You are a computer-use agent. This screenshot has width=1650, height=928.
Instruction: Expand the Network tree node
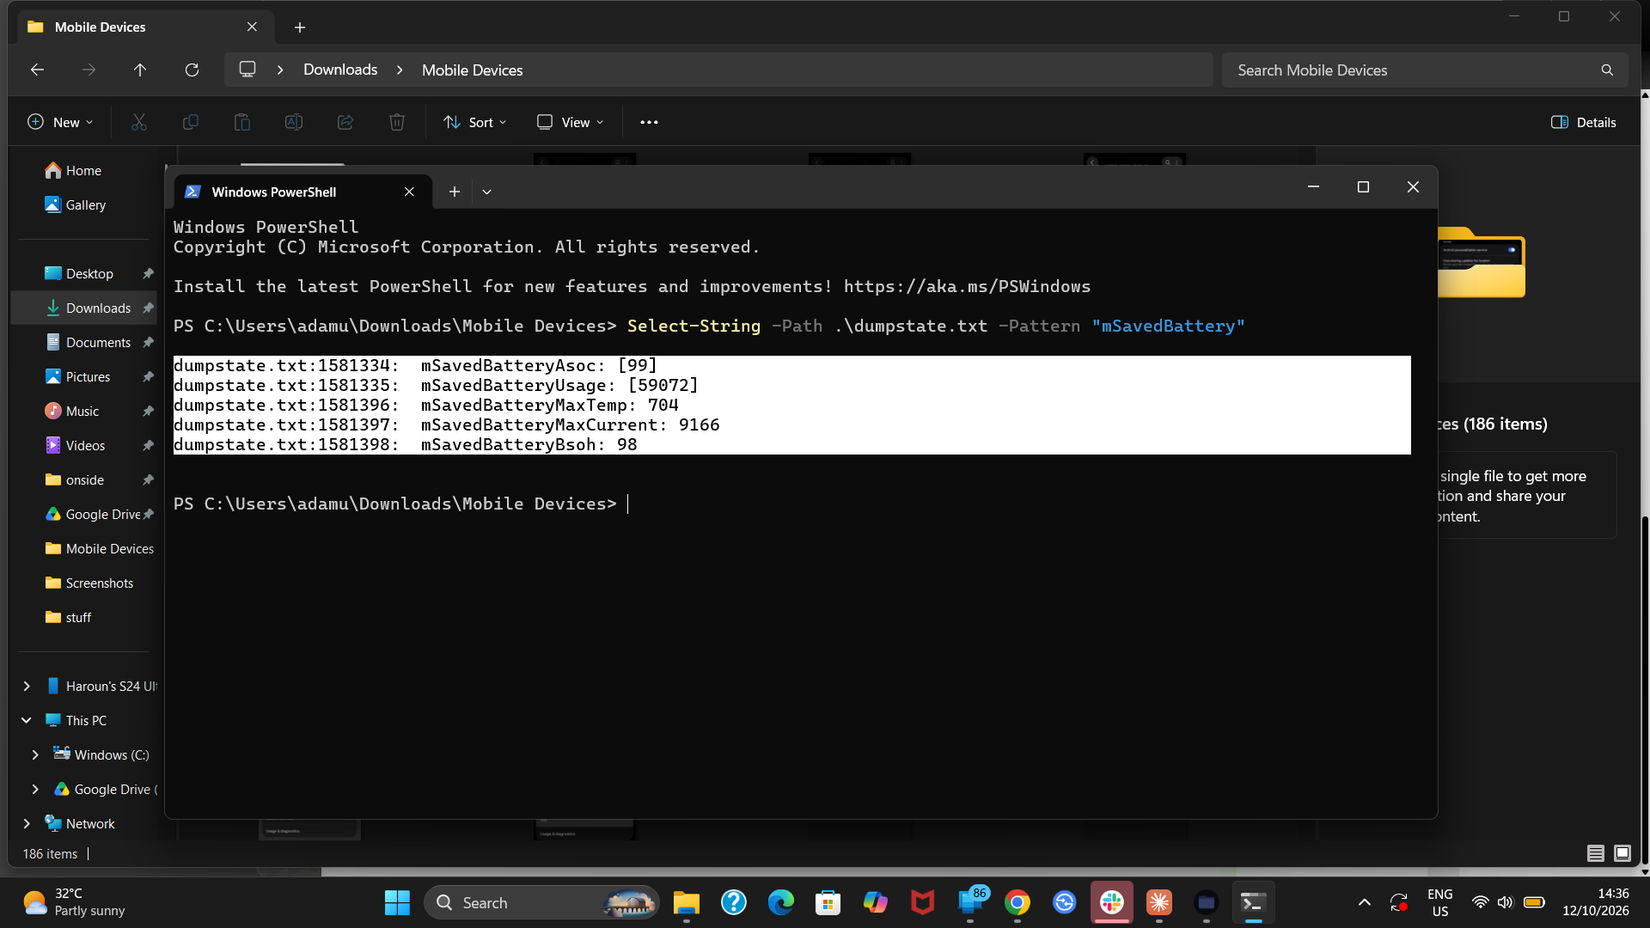27,824
